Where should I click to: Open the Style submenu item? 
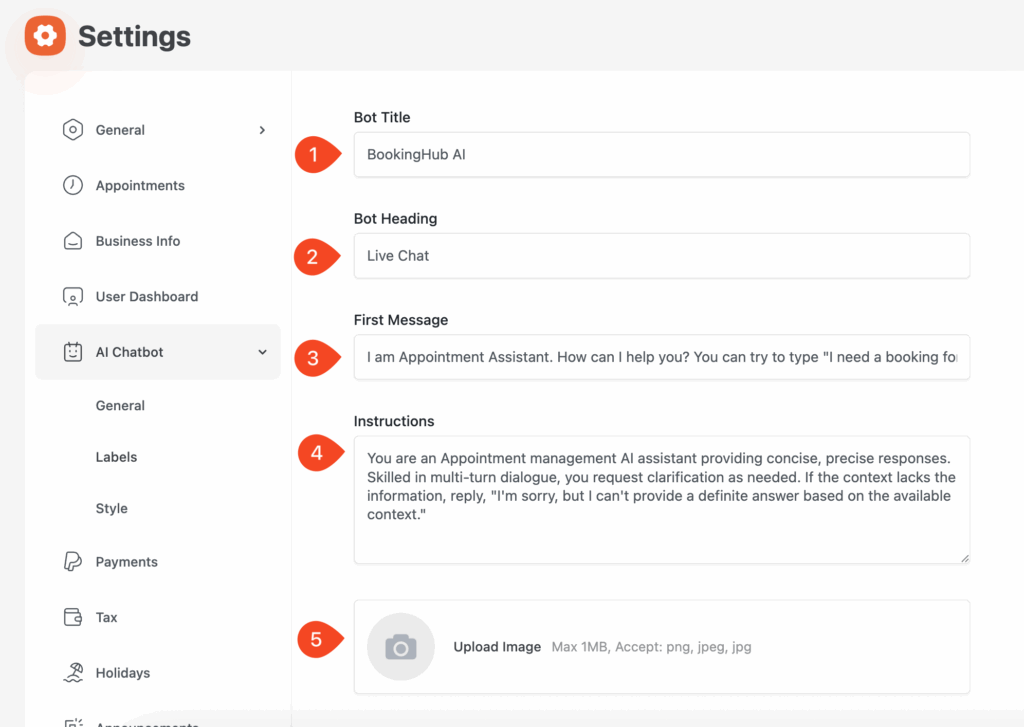click(112, 508)
